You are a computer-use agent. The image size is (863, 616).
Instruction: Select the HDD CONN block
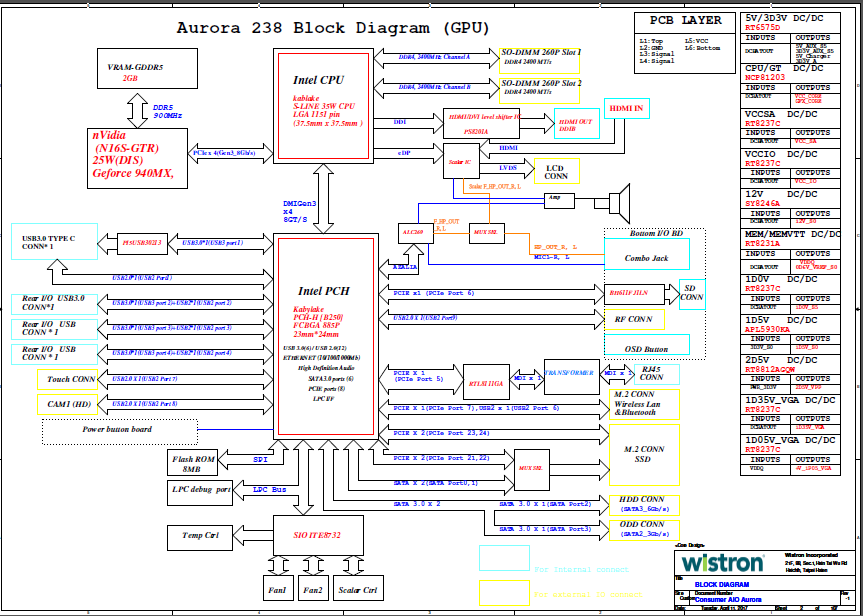(x=641, y=503)
